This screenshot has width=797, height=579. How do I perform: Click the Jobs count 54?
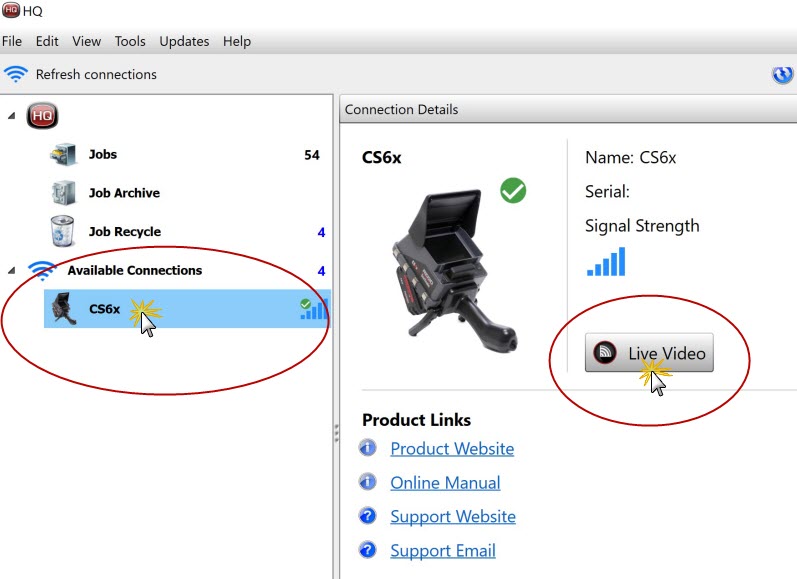click(312, 155)
